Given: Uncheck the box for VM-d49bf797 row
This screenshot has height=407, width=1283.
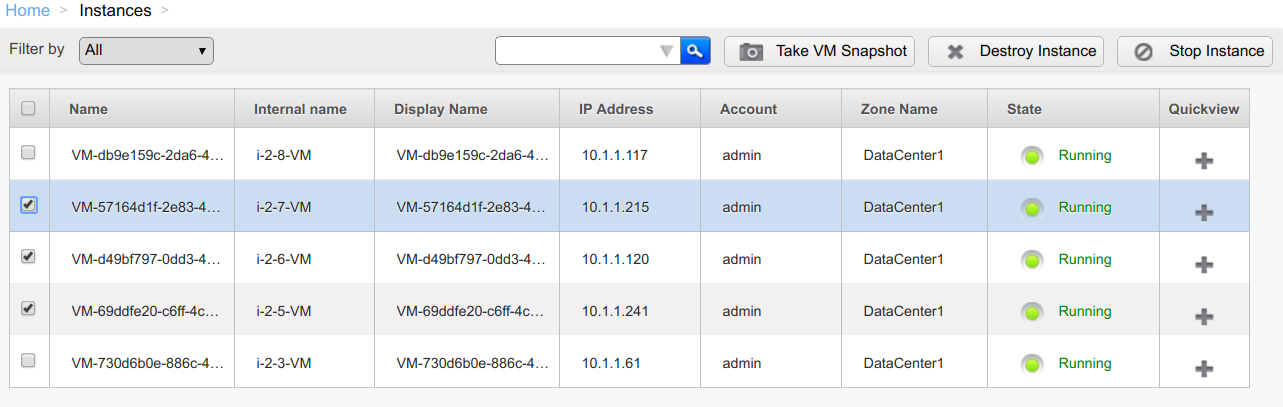Looking at the screenshot, I should [28, 256].
